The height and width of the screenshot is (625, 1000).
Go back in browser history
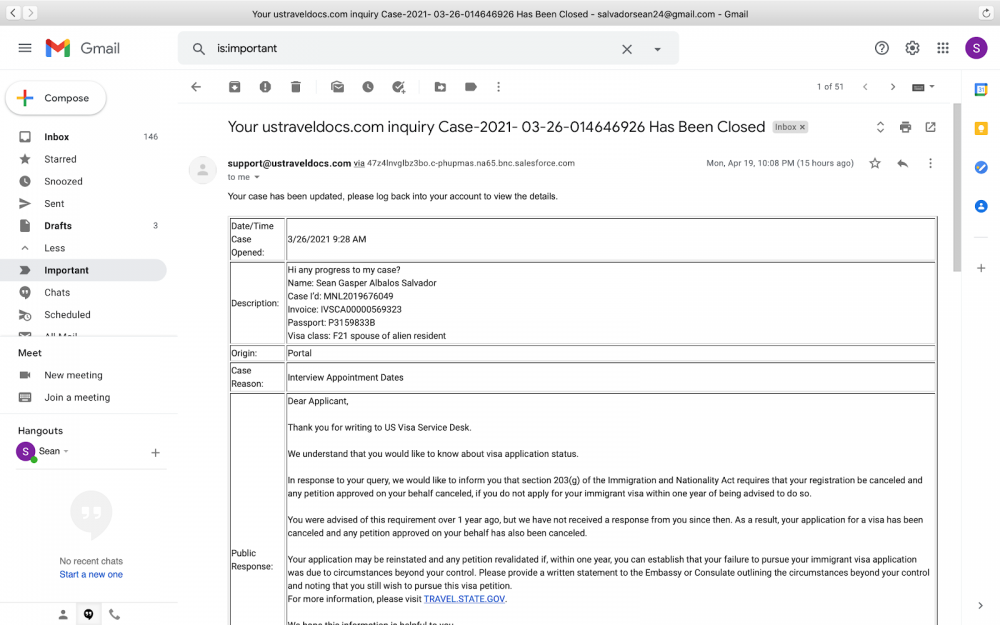coord(13,13)
